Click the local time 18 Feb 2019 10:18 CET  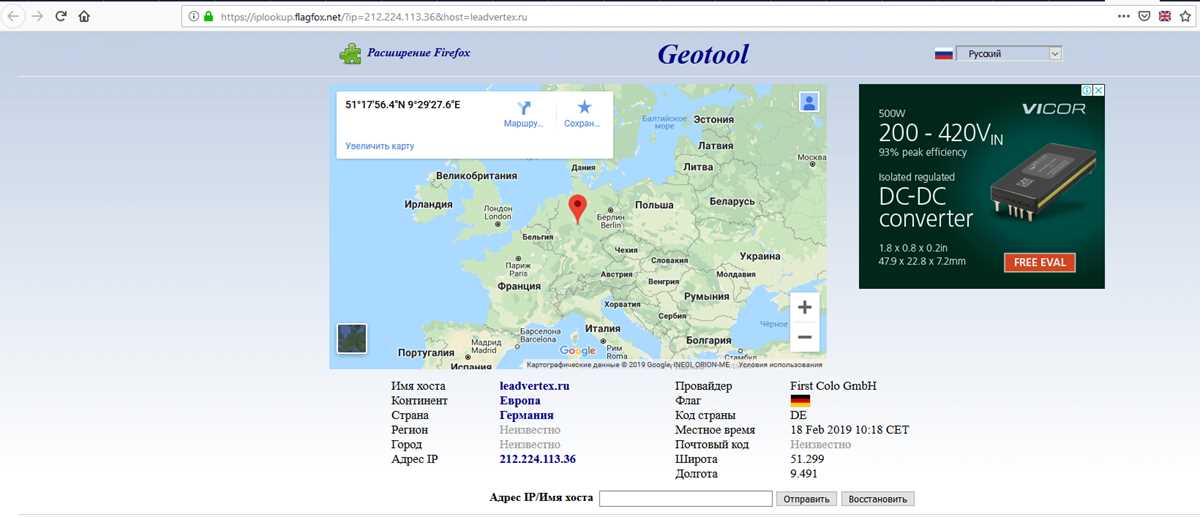[x=849, y=430]
